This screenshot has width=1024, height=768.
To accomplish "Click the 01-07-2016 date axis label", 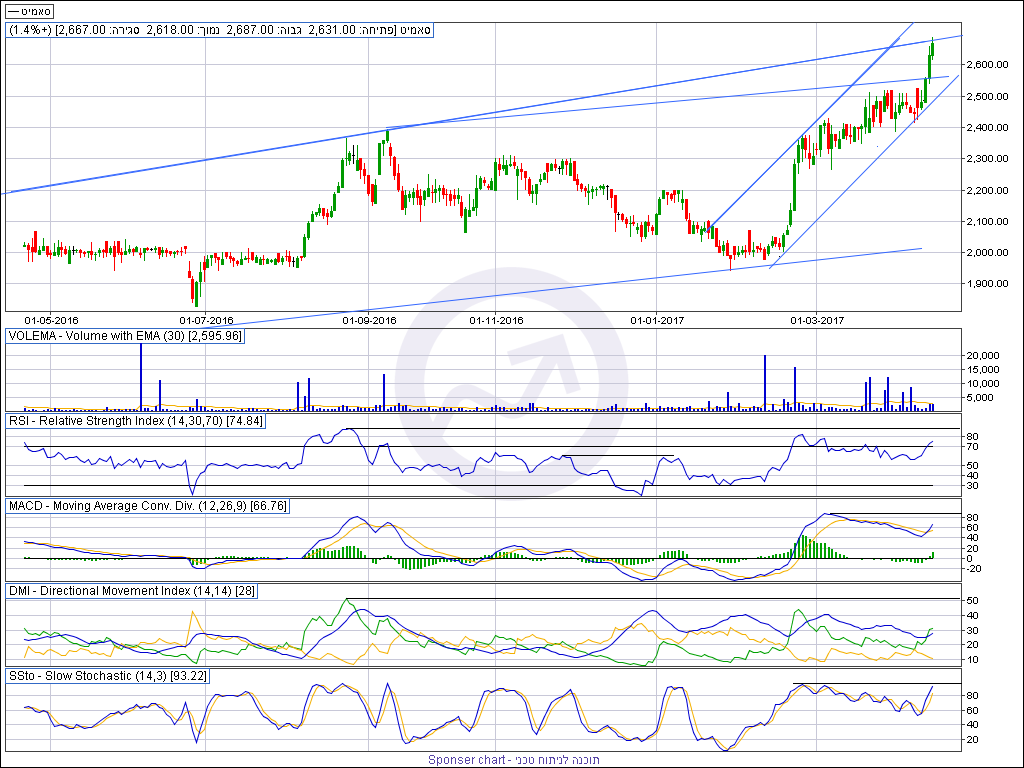I will (206, 321).
